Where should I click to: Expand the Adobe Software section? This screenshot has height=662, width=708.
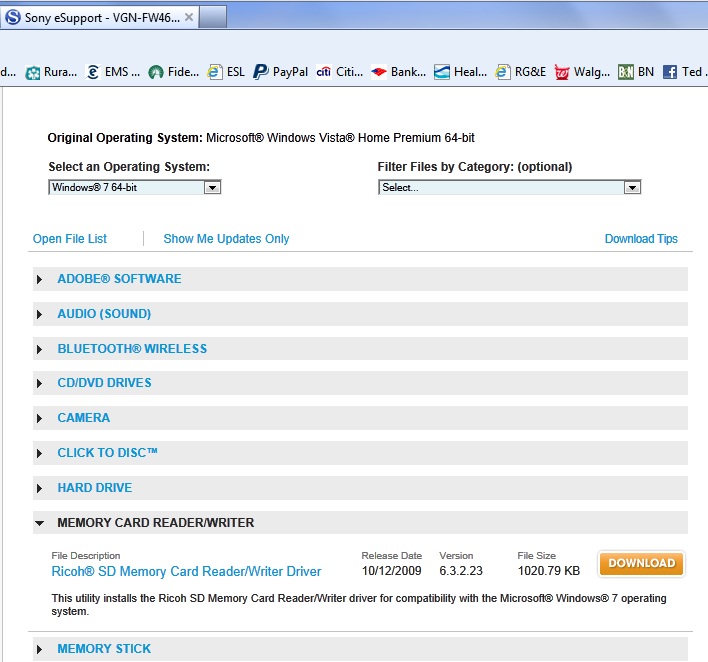point(119,279)
